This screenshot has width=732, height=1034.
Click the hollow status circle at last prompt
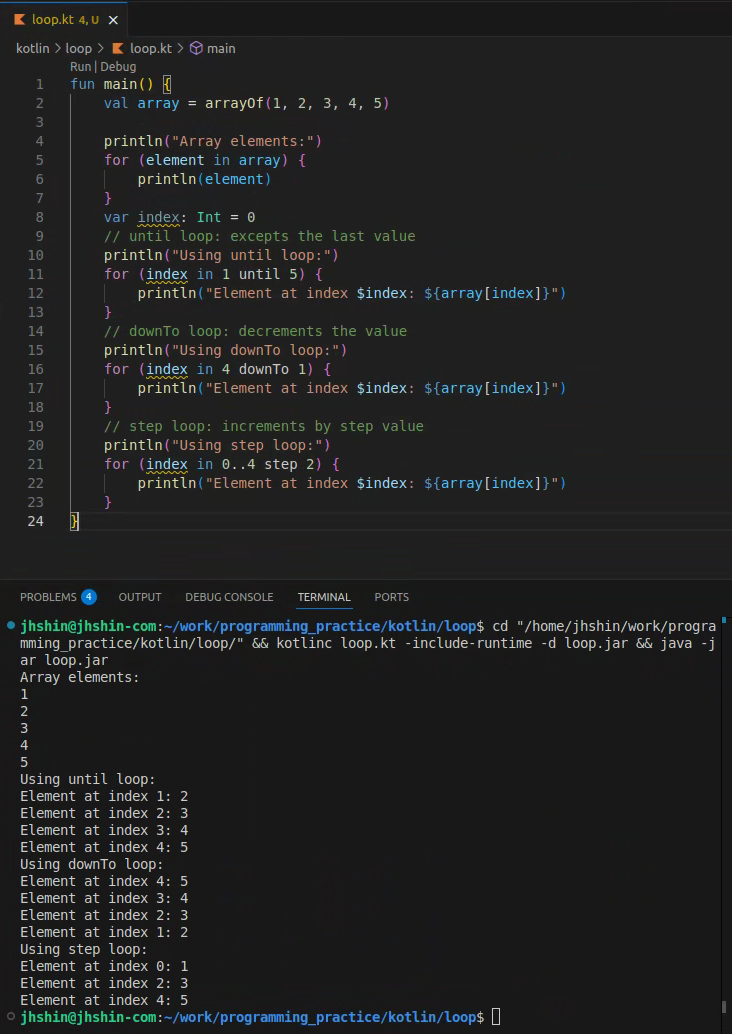tap(11, 1017)
